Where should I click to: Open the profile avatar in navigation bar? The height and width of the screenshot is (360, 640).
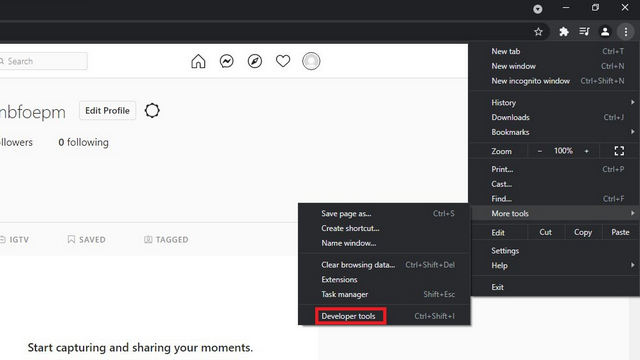(x=311, y=61)
